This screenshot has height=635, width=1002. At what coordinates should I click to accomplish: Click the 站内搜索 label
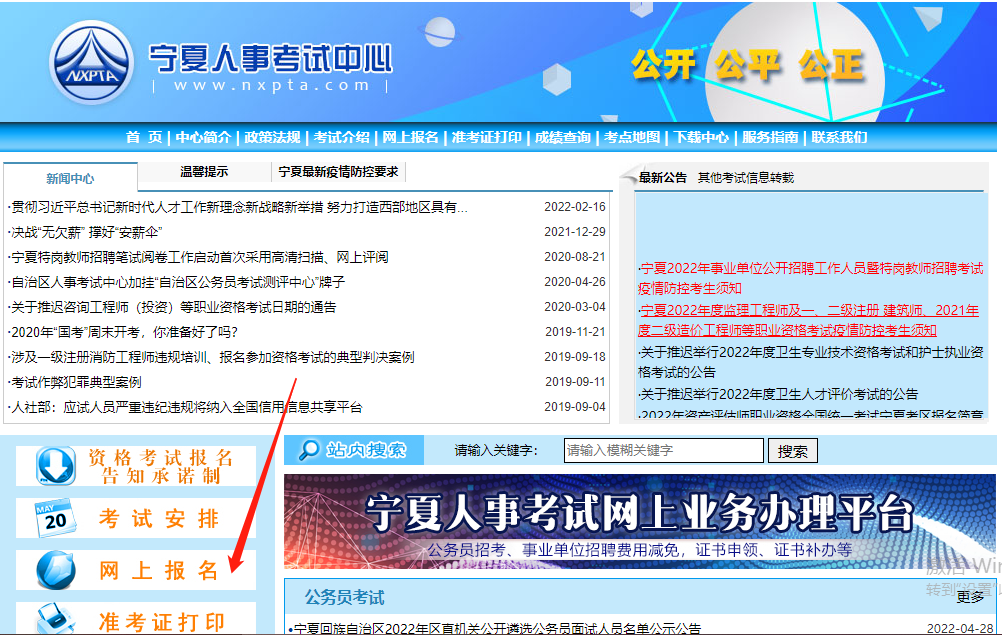pyautogui.click(x=366, y=450)
